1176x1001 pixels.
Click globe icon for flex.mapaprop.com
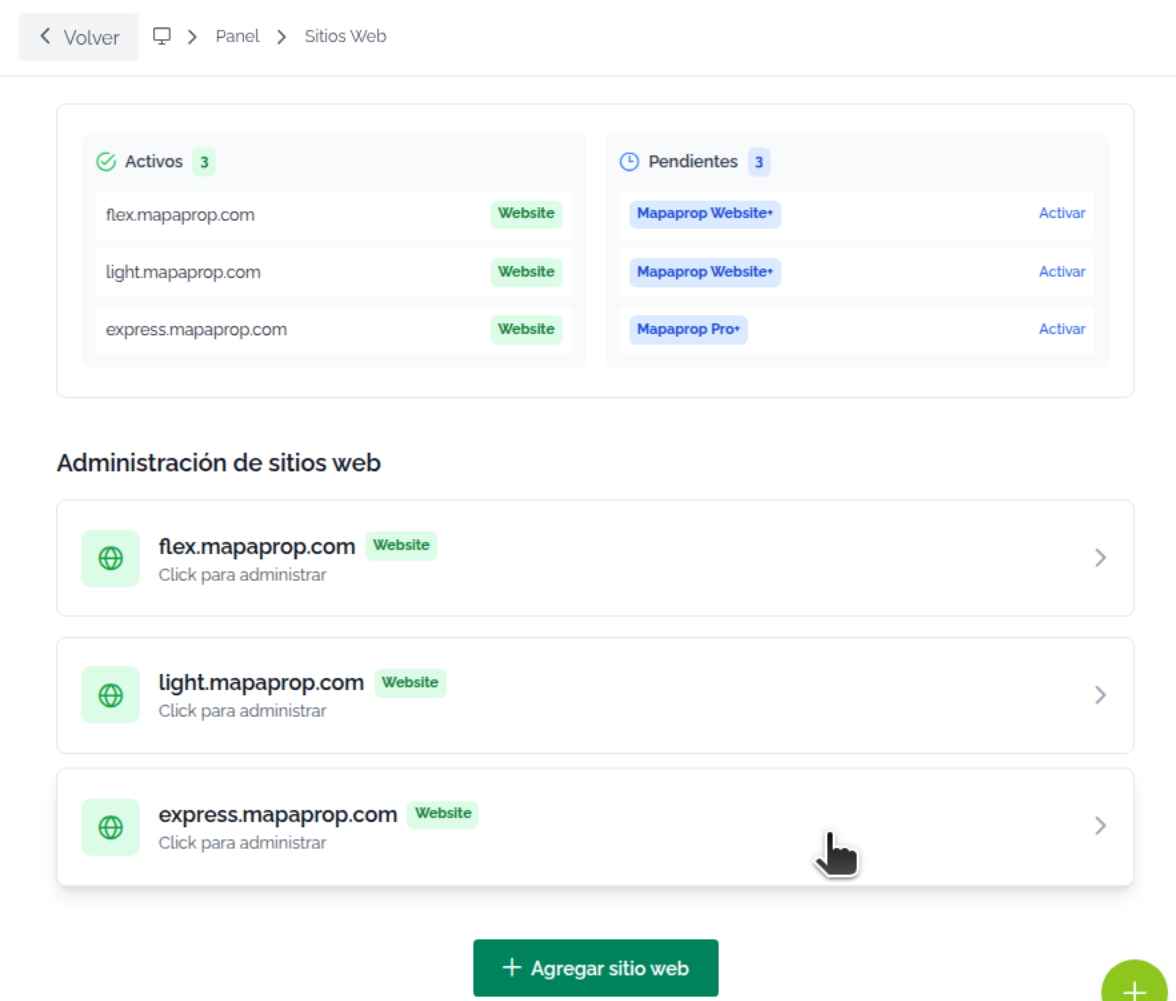(111, 558)
